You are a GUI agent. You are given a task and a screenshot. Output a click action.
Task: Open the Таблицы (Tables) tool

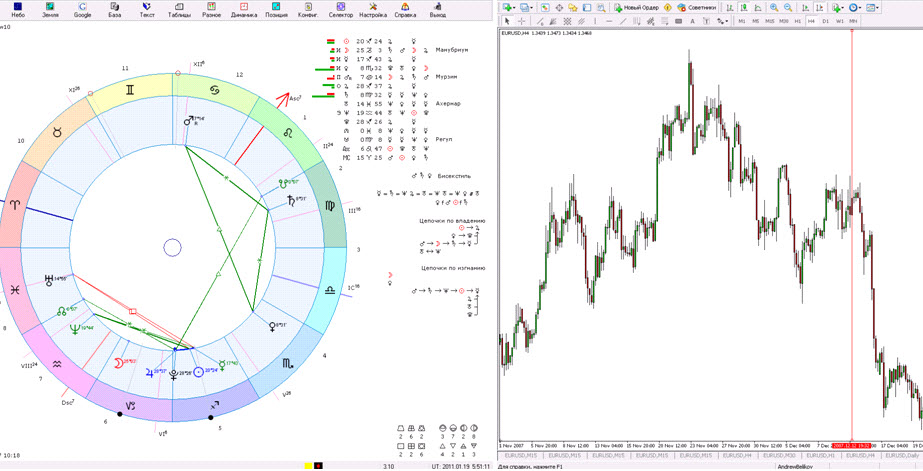180,10
